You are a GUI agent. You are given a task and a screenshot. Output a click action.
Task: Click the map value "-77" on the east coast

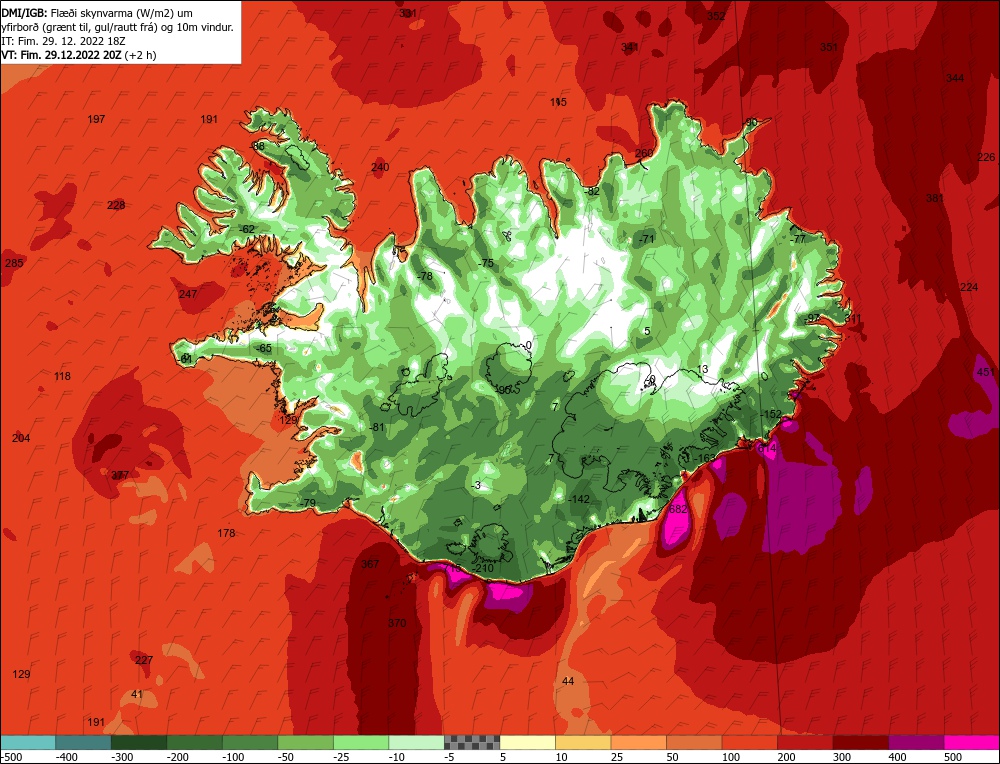point(798,239)
